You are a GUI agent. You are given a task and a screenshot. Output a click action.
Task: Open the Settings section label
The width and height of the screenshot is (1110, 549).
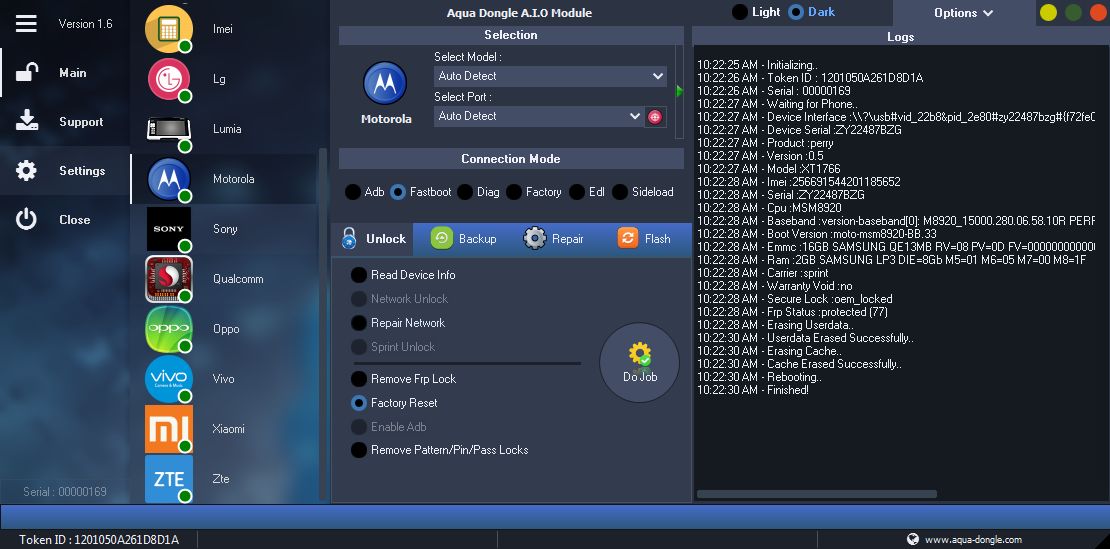[x=82, y=171]
